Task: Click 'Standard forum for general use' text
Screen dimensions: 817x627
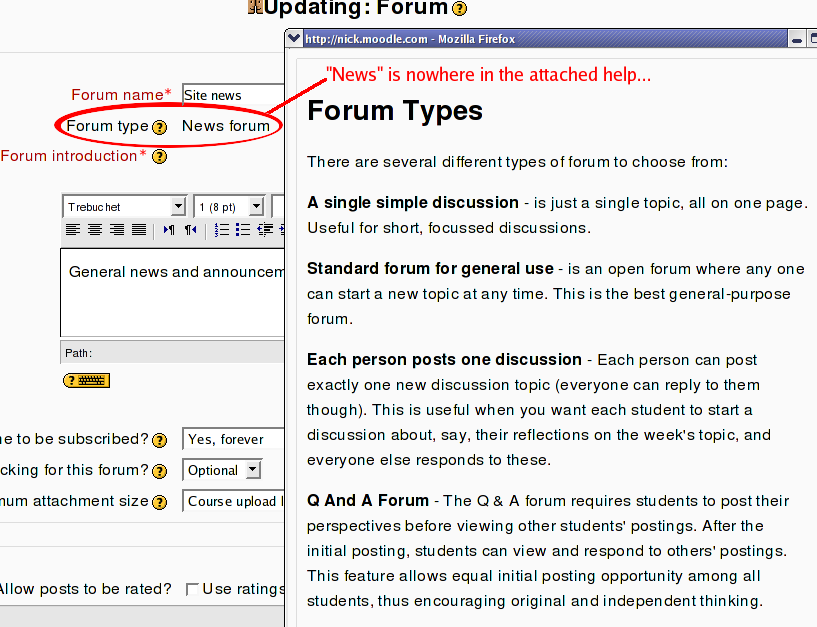Action: (x=430, y=268)
